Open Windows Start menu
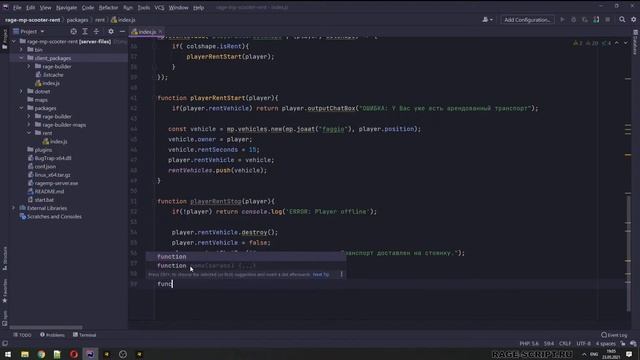 (8, 354)
